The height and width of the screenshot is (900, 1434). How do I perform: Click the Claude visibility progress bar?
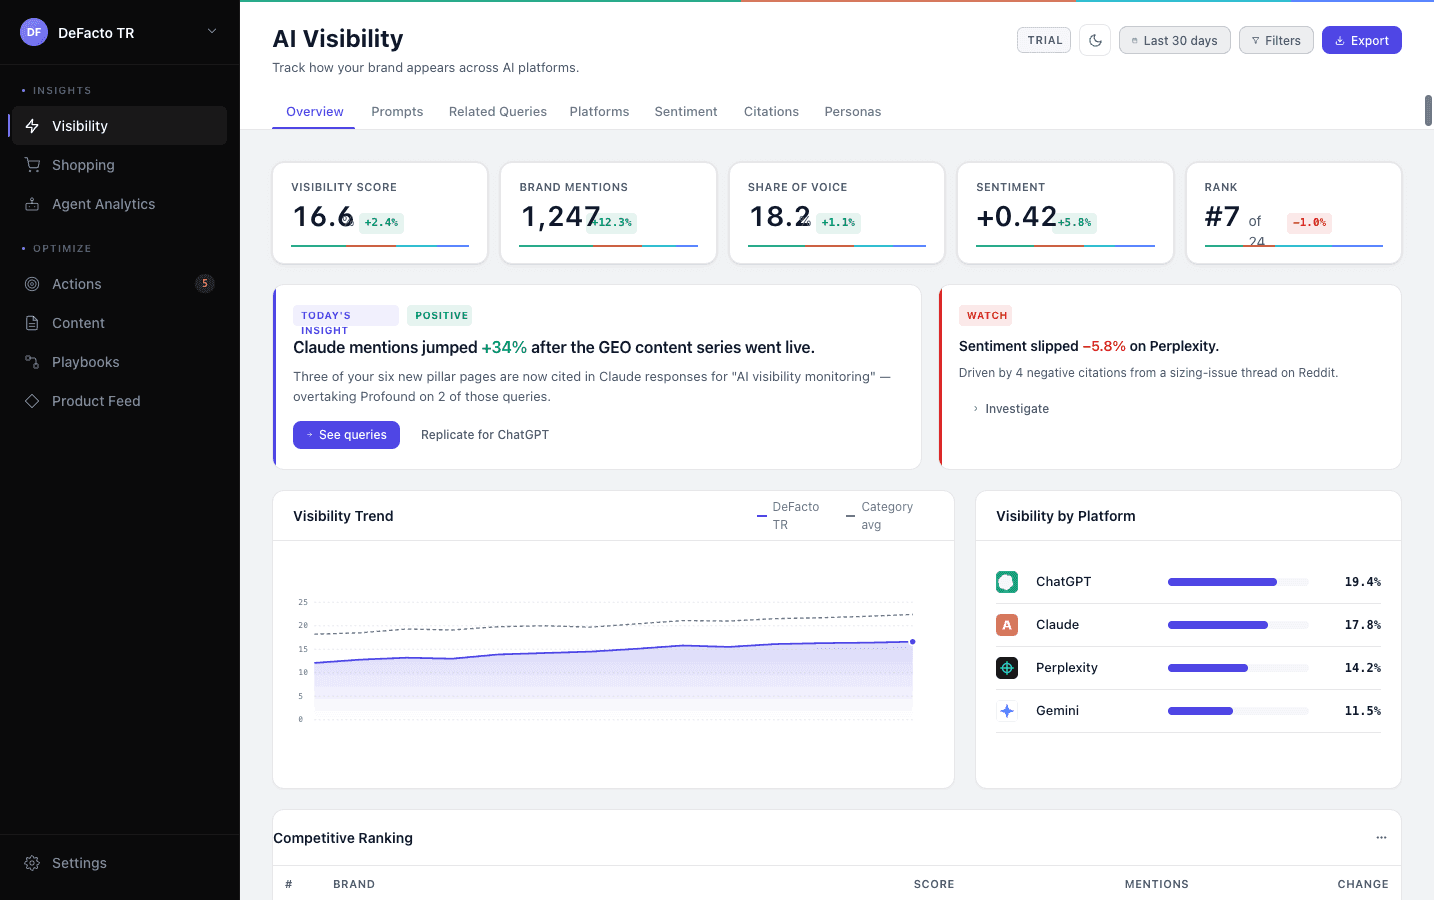[x=1237, y=624]
